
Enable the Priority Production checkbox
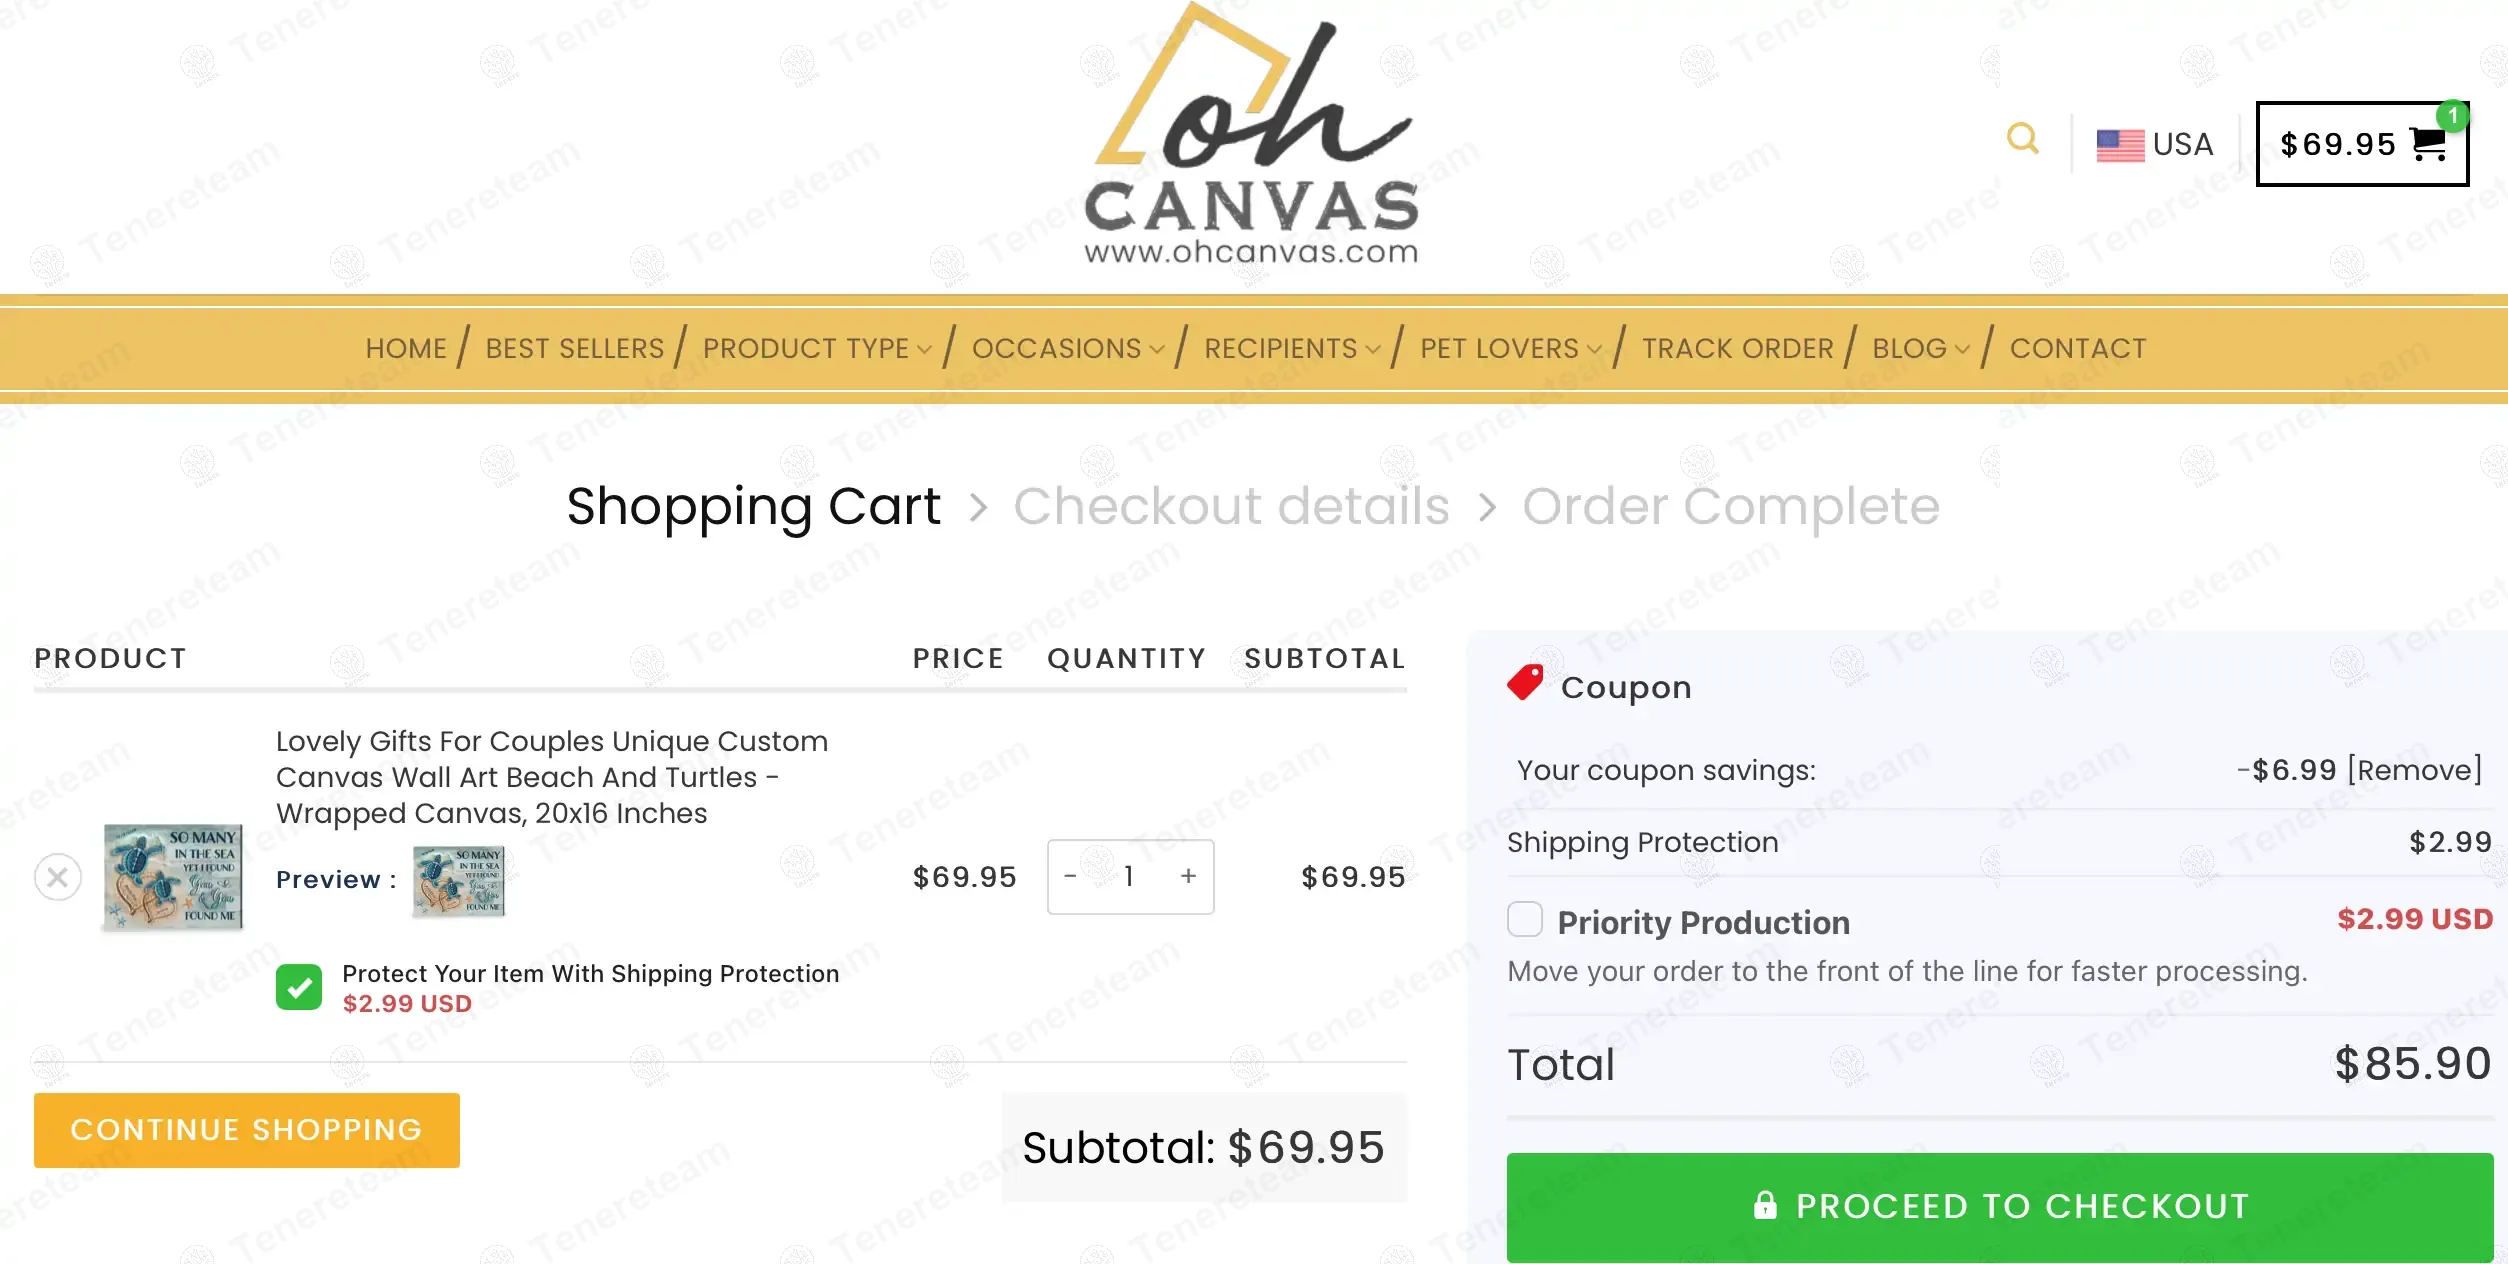[1524, 919]
